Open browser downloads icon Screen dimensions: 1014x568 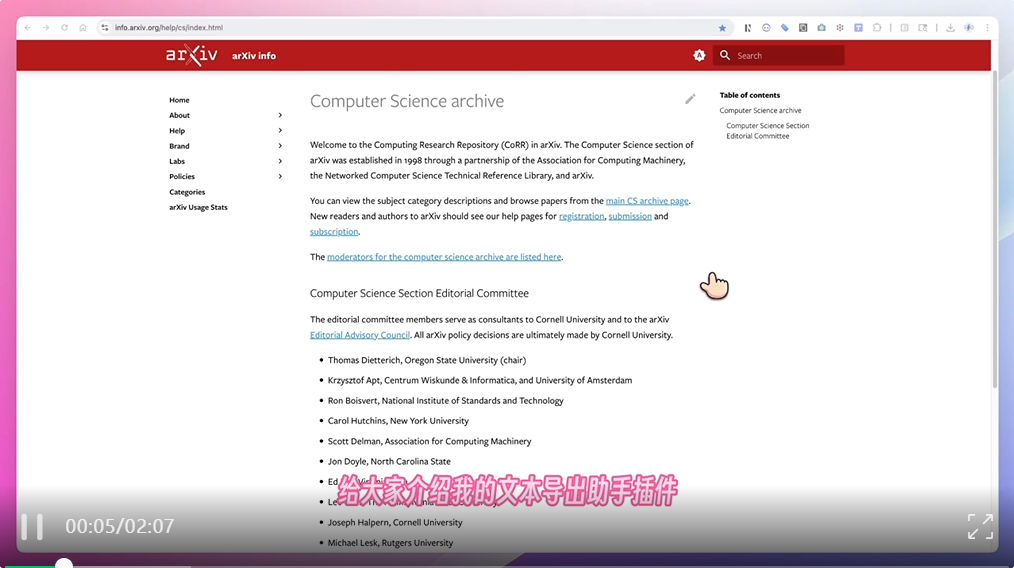pos(950,28)
